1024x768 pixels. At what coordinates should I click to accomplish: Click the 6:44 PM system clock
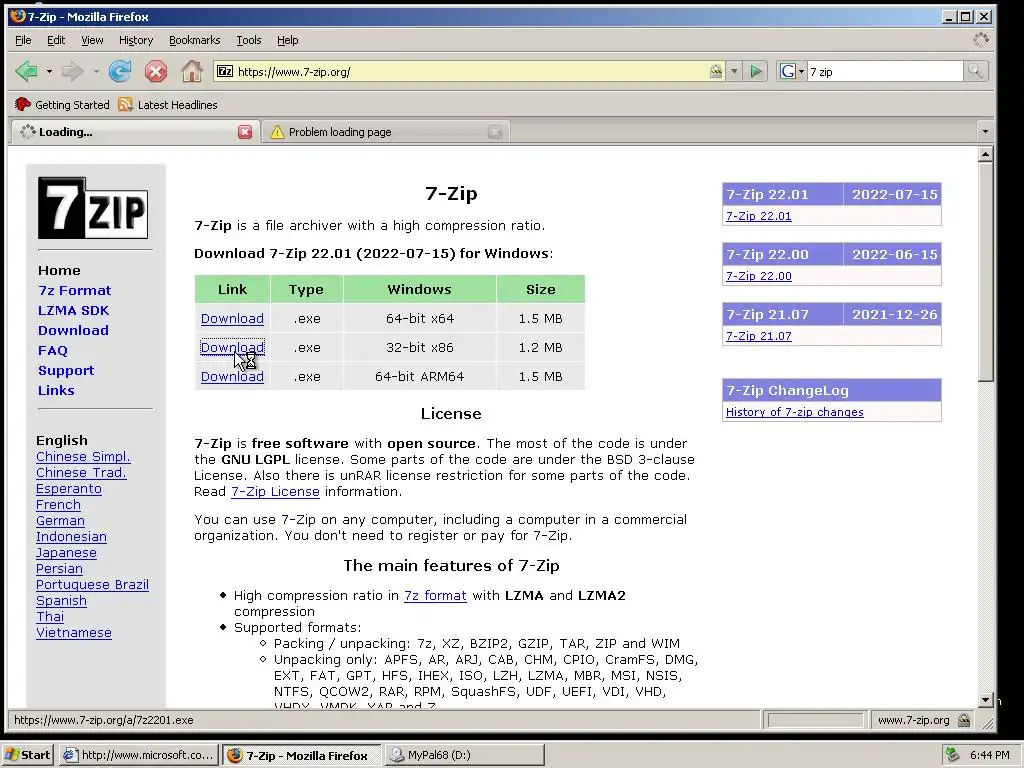(989, 755)
